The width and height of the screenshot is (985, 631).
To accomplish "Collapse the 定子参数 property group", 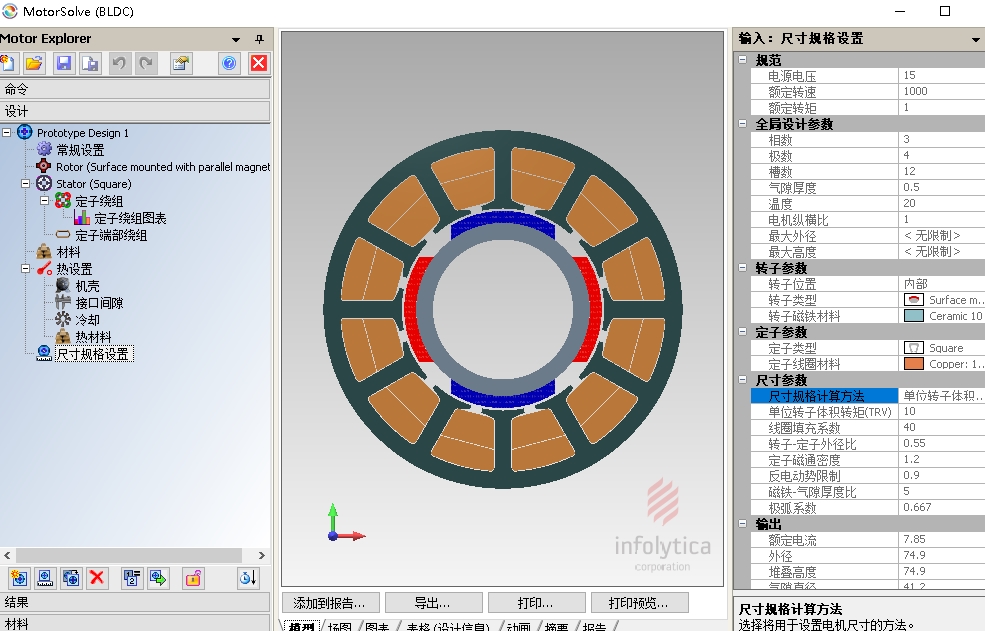I will [x=743, y=332].
